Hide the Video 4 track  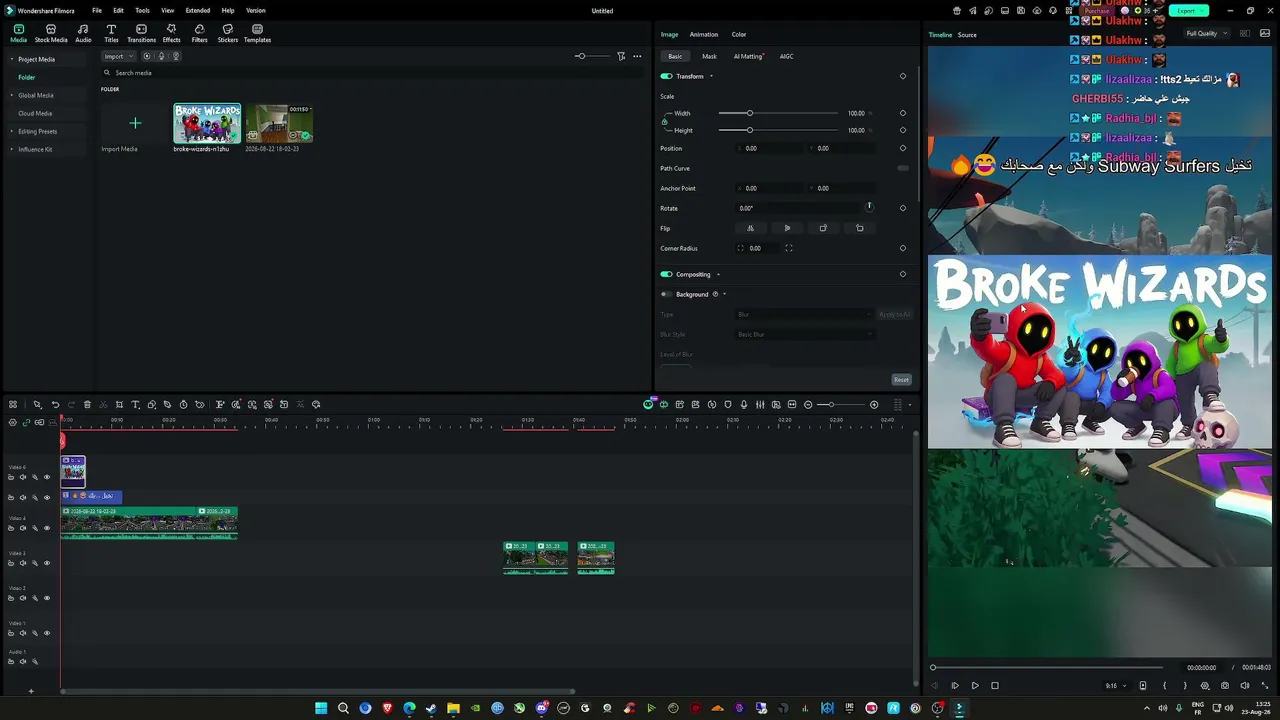[x=46, y=528]
